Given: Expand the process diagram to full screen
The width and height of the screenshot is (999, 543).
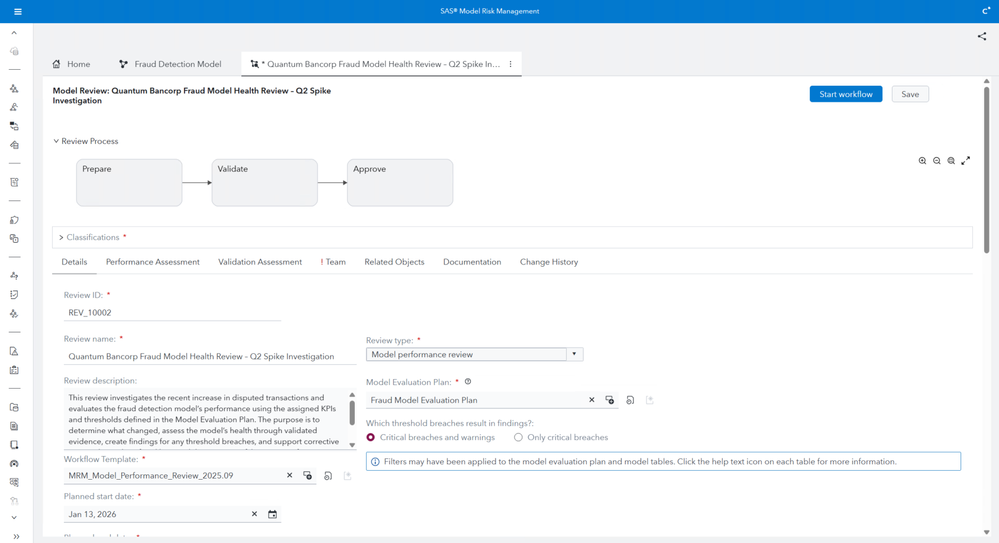Looking at the screenshot, I should (x=966, y=161).
